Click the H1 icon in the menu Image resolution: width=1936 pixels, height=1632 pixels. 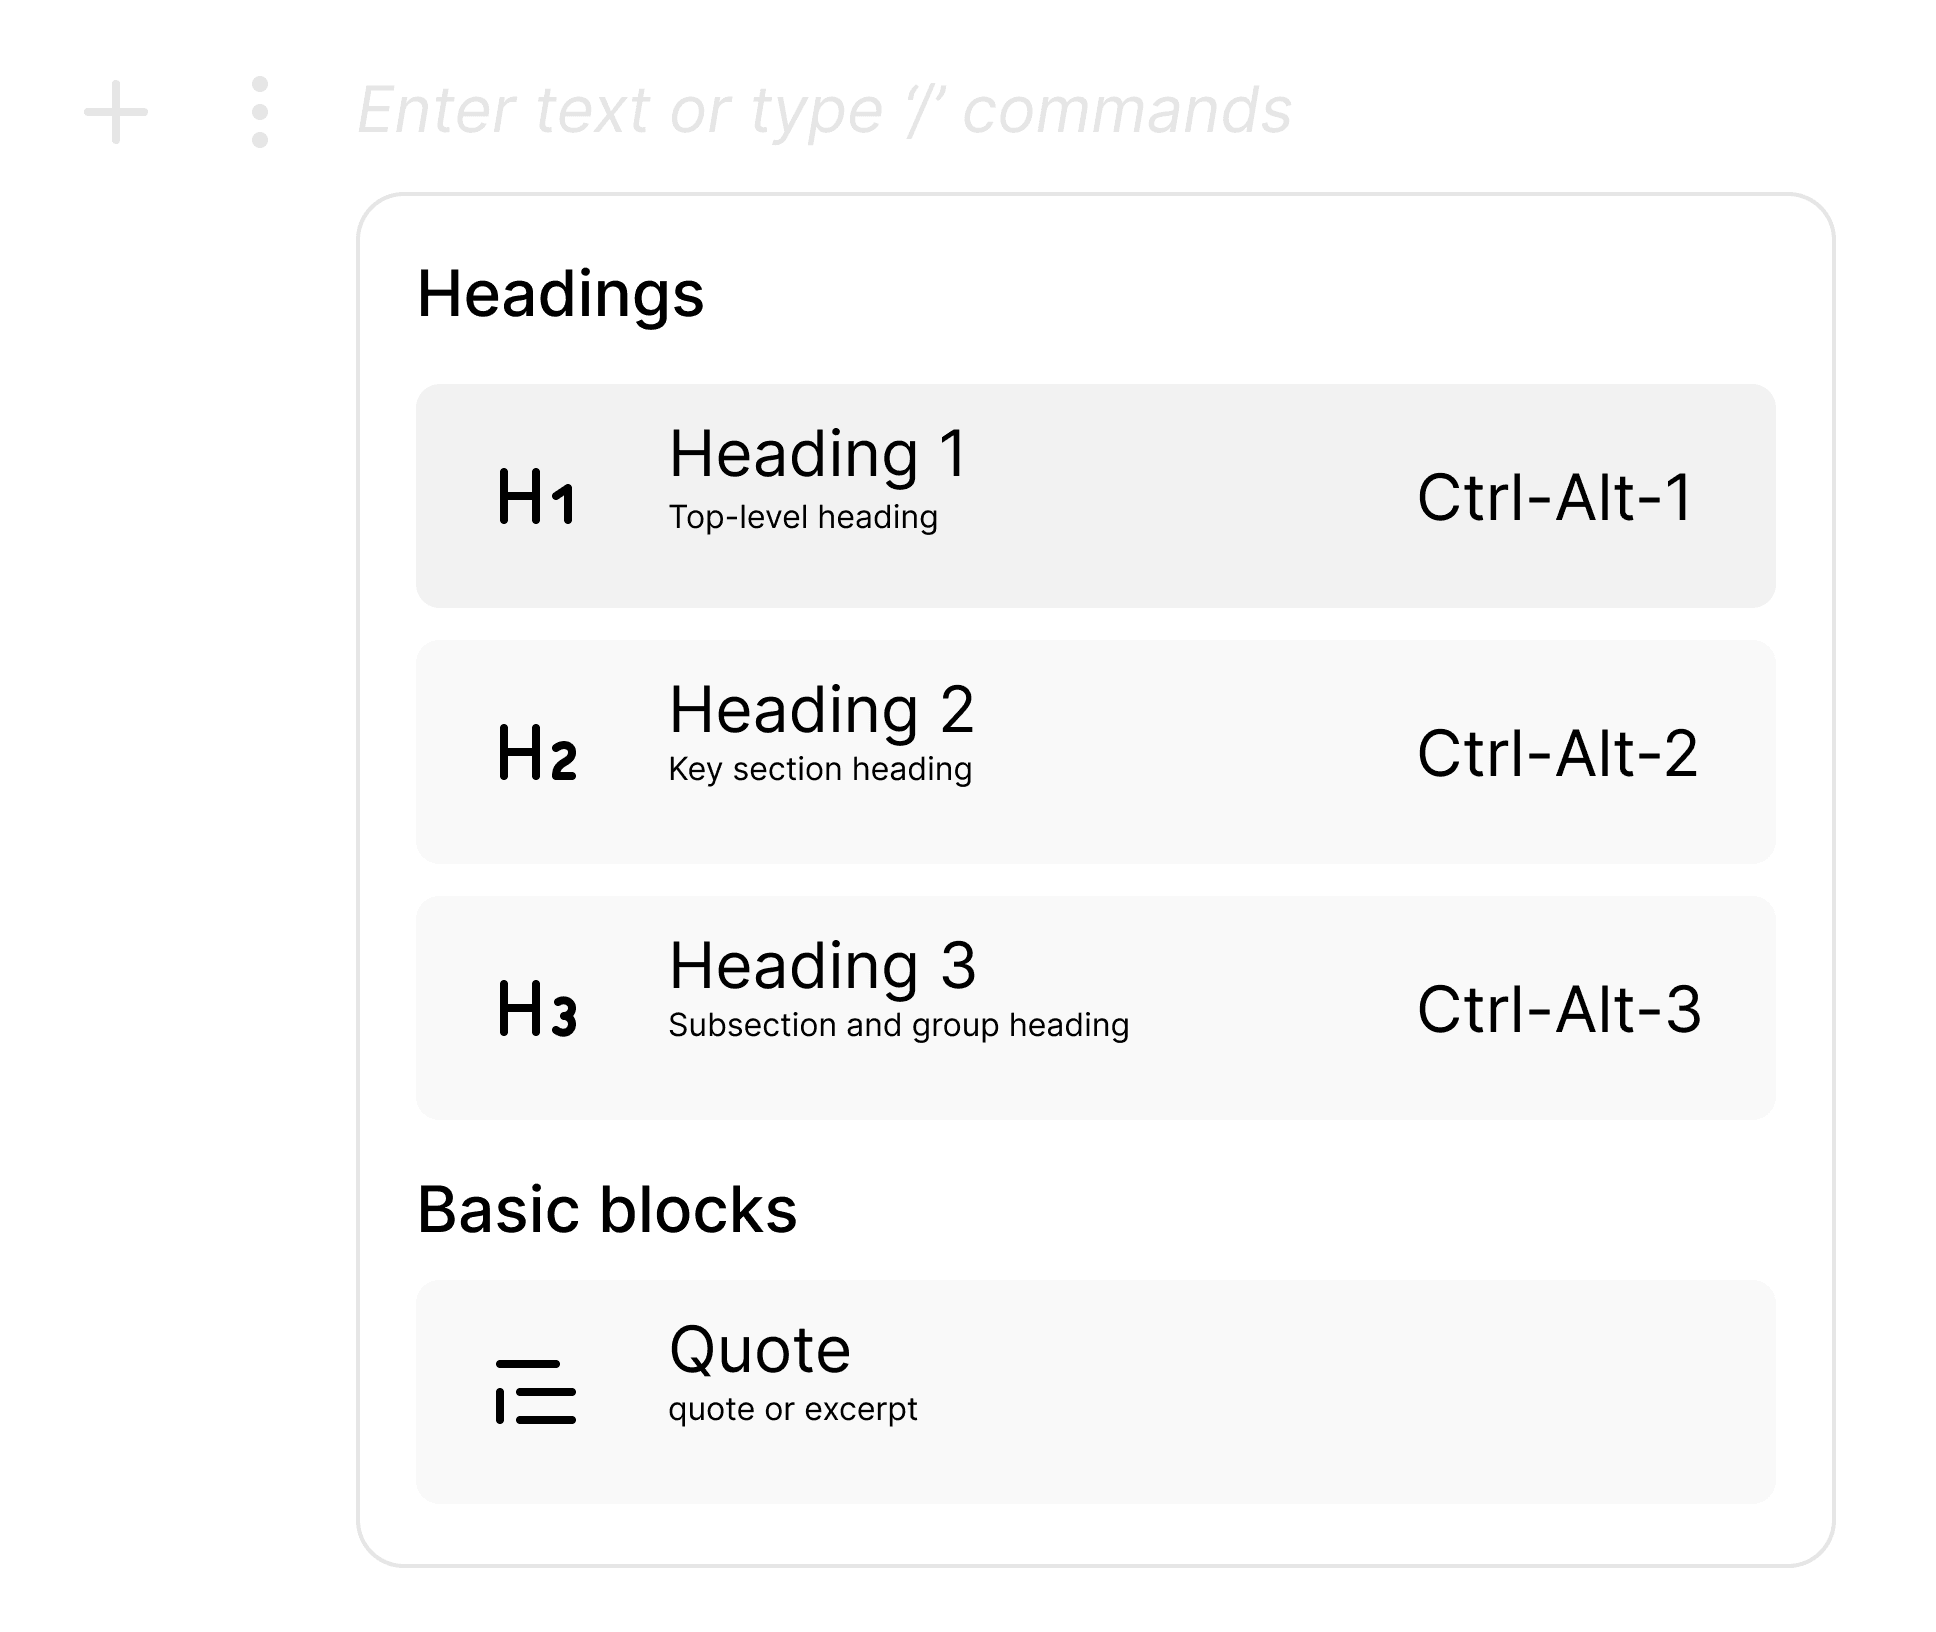click(536, 497)
